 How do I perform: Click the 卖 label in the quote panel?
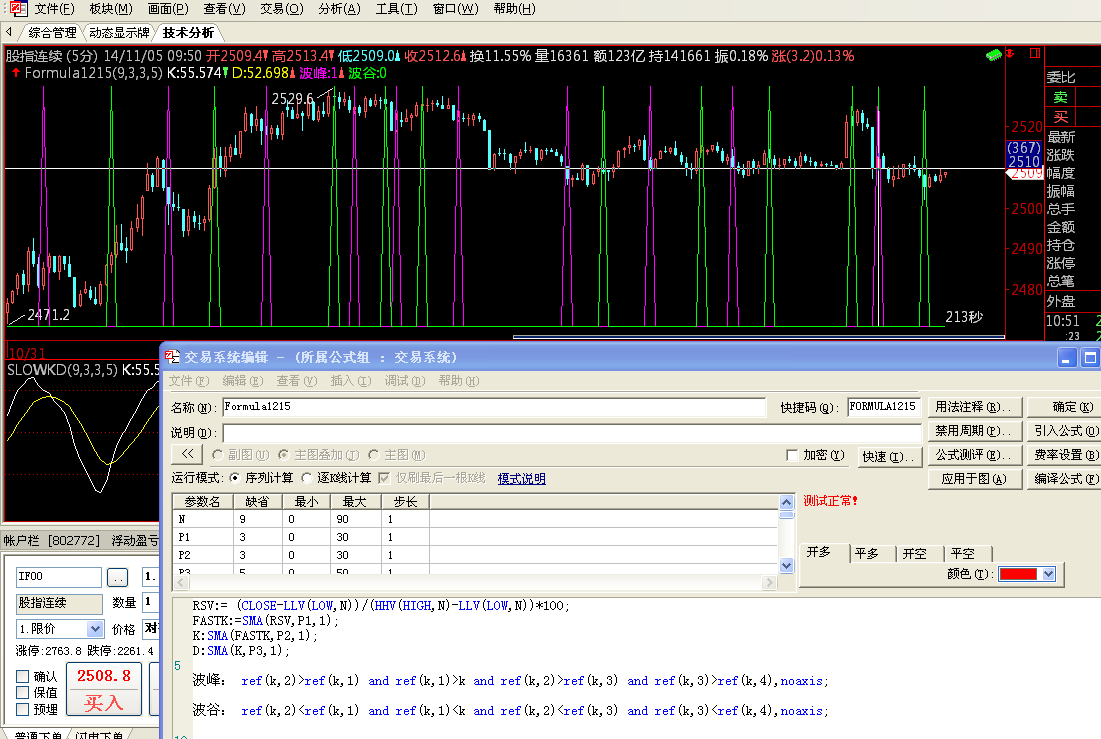pyautogui.click(x=1060, y=98)
